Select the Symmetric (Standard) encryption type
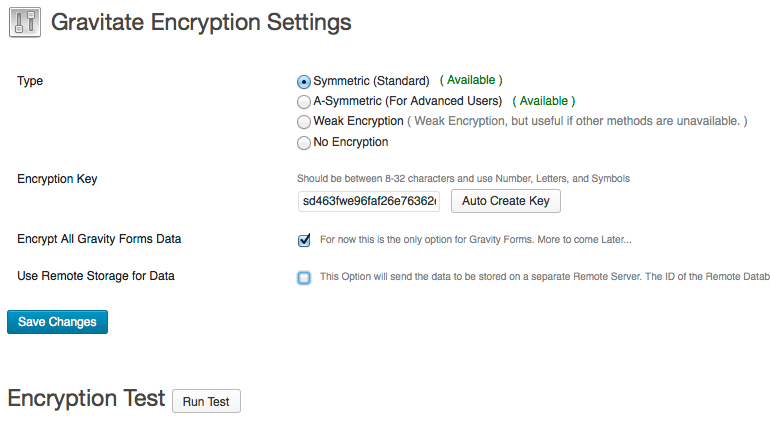Viewport: 770px width, 431px height. 304,81
